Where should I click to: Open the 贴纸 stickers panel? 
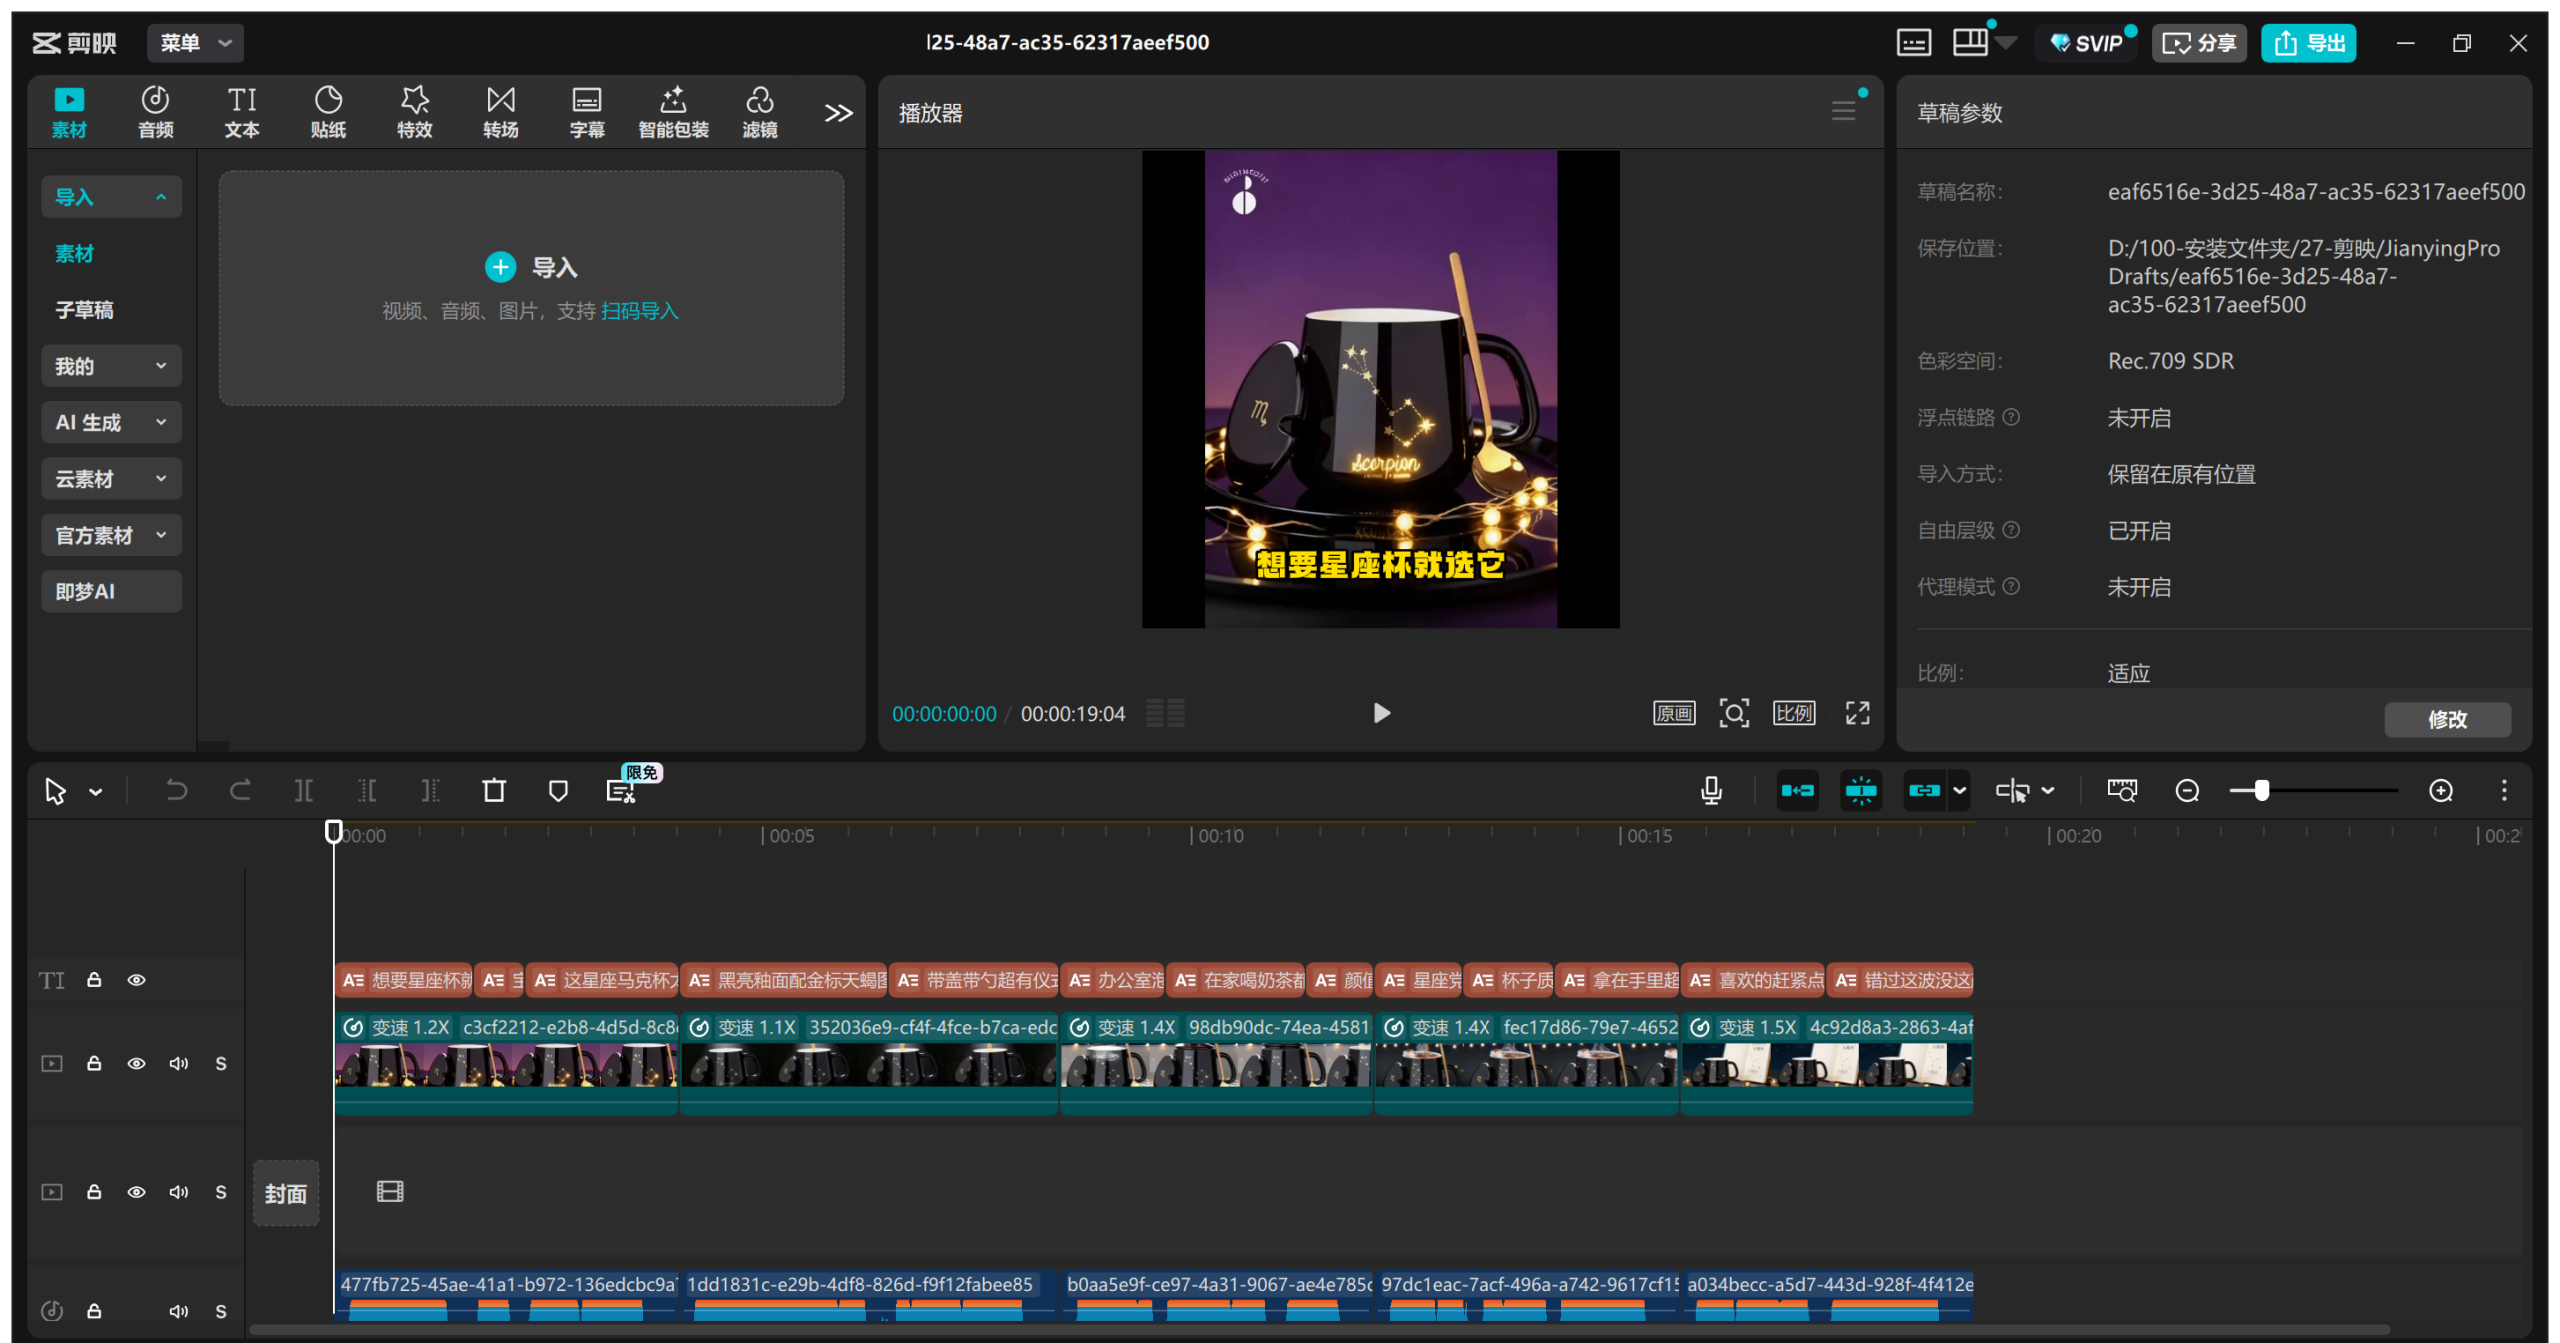(328, 112)
